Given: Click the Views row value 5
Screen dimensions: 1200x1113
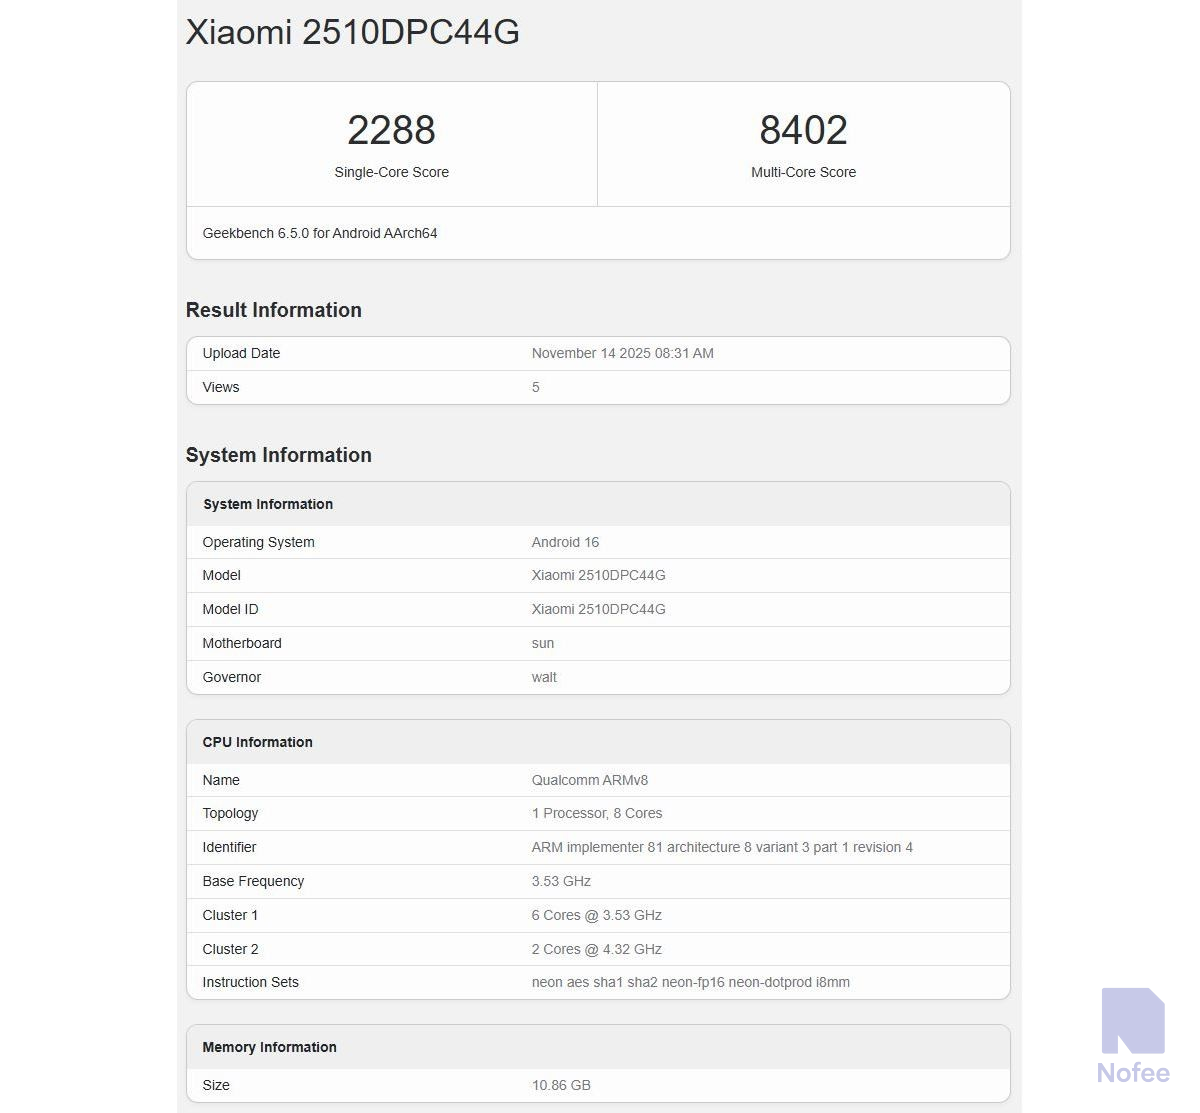Looking at the screenshot, I should [x=536, y=387].
